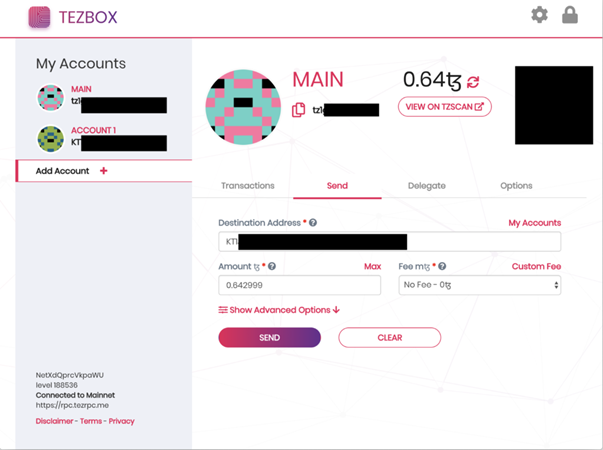Open the Privacy link
Image resolution: width=603 pixels, height=450 pixels.
pyautogui.click(x=122, y=421)
